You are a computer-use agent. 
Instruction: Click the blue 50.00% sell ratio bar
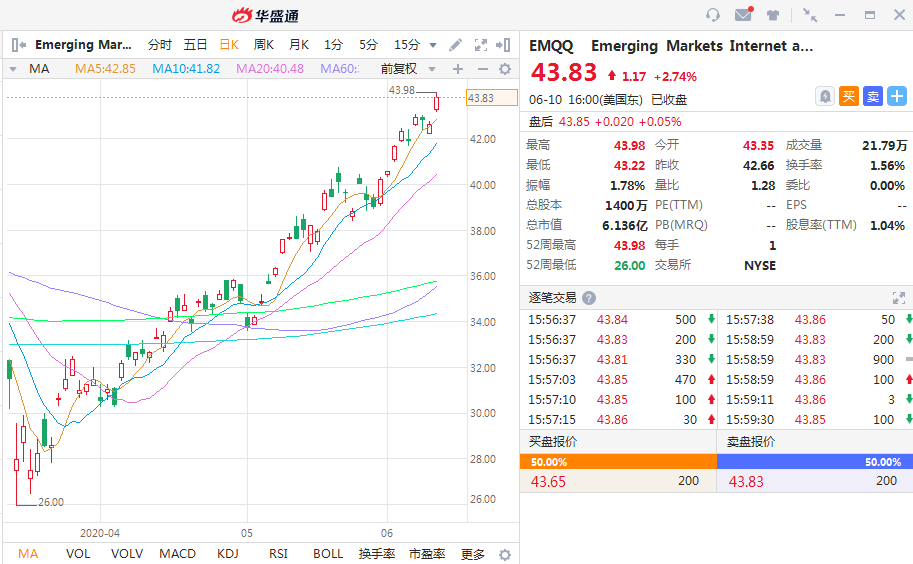(815, 462)
